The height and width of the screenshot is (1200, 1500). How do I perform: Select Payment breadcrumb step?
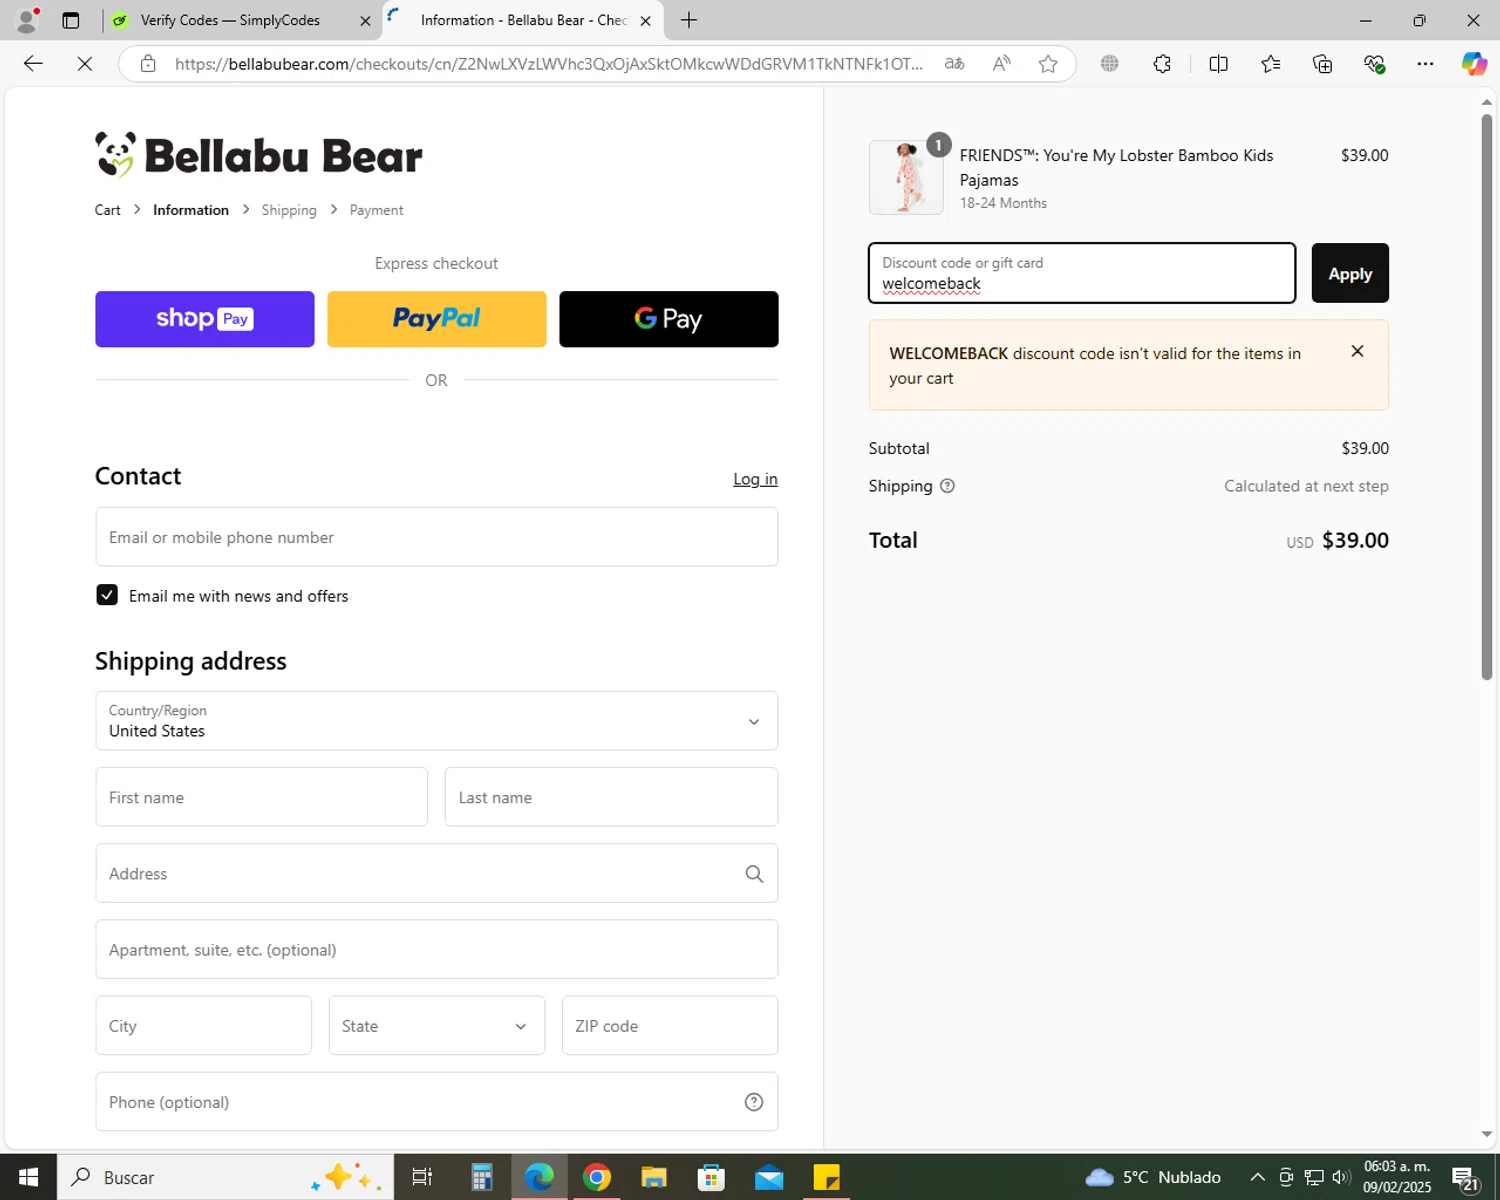pos(376,210)
